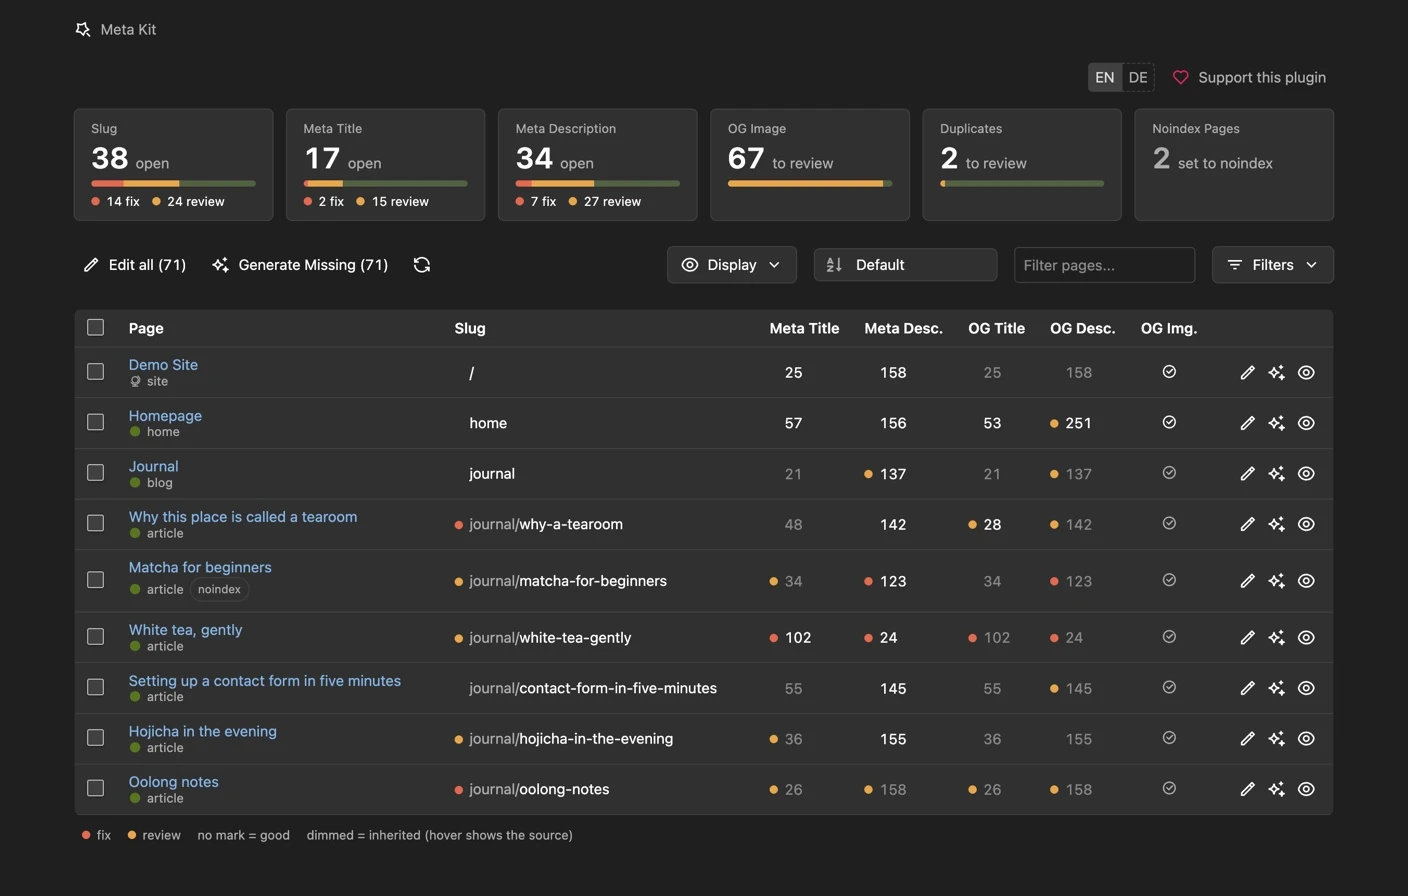Click the OG image check icon for Demo Site
The height and width of the screenshot is (896, 1408).
click(x=1169, y=372)
